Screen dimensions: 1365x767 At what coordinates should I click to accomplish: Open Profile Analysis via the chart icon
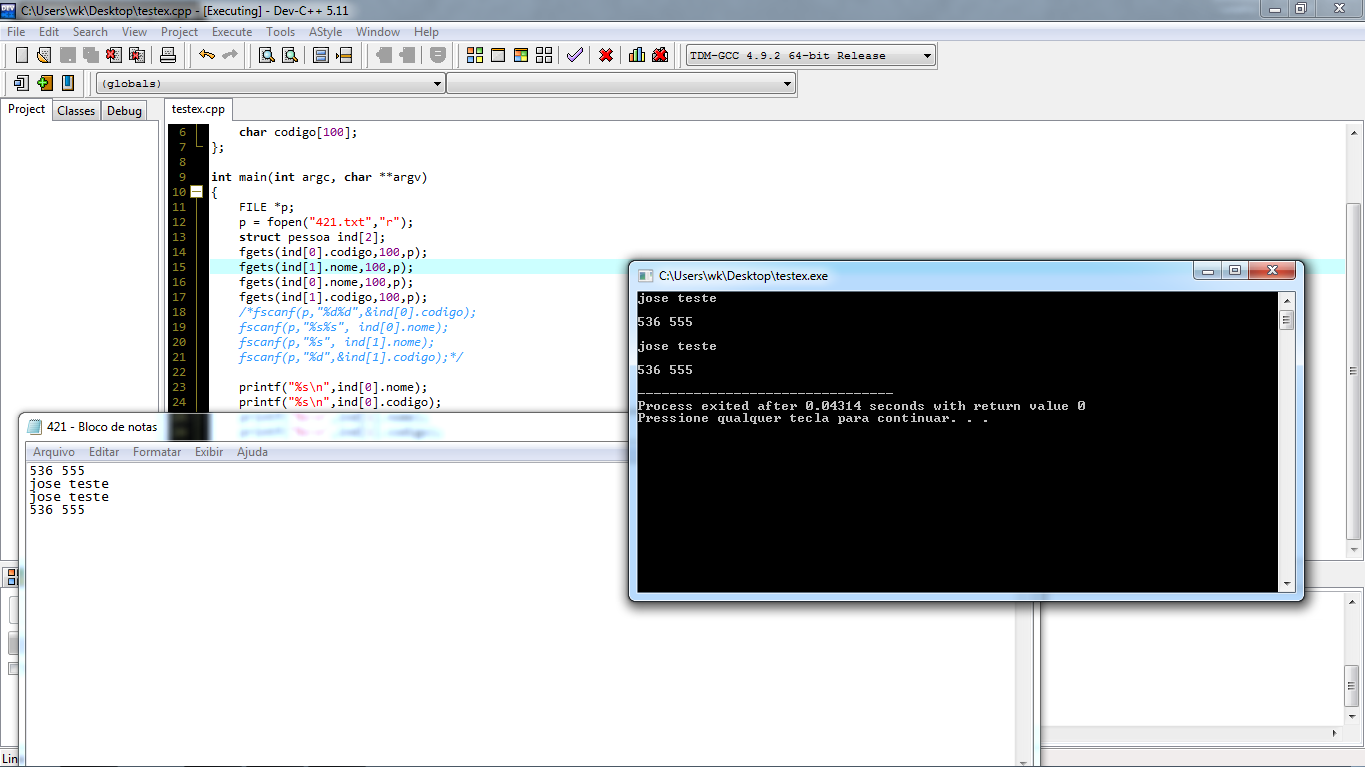(637, 55)
